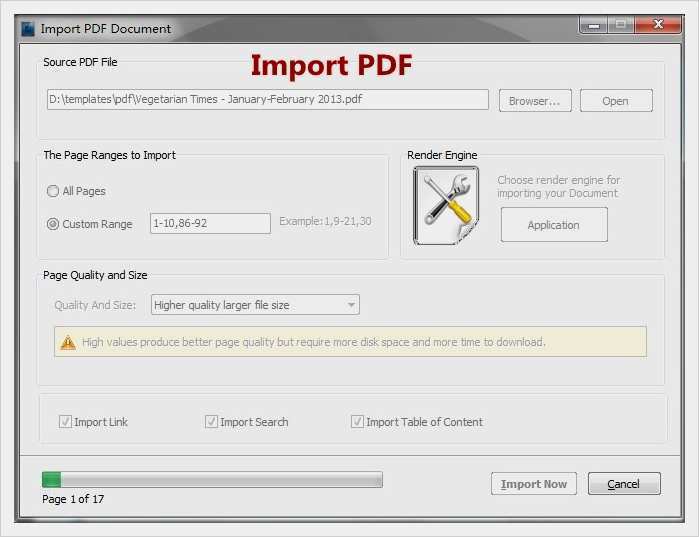Click 'The Page Ranges to Import' label
The image size is (699, 537).
110,155
